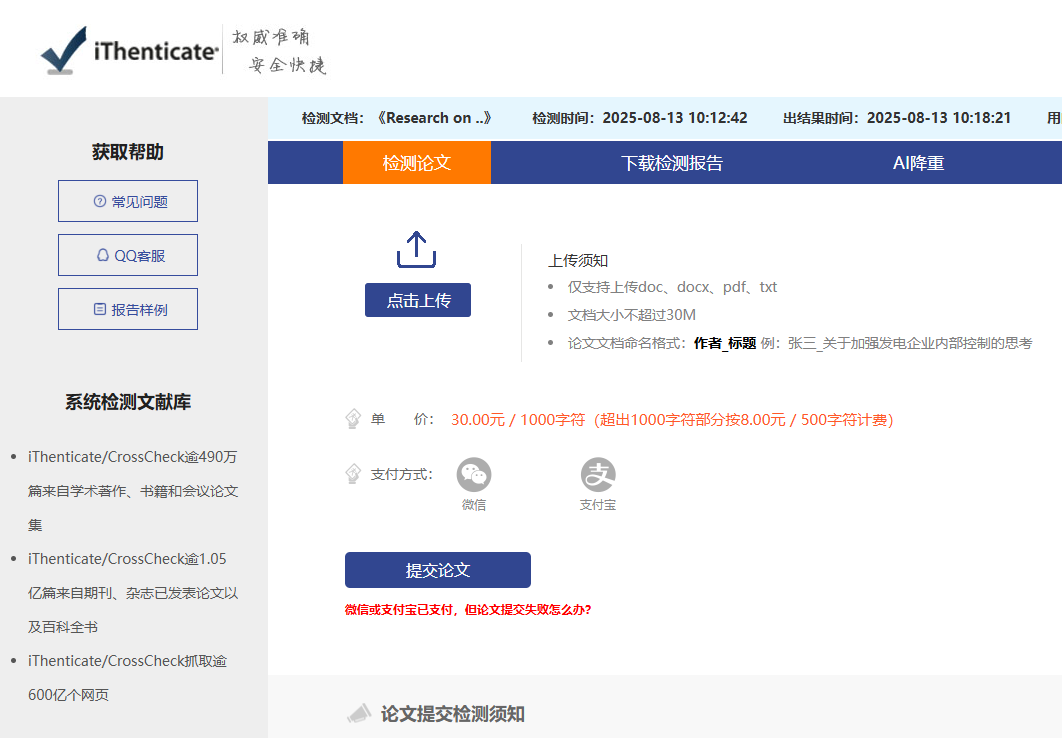Click the price tag icon beside 单价
The height and width of the screenshot is (738, 1062).
pos(353,419)
